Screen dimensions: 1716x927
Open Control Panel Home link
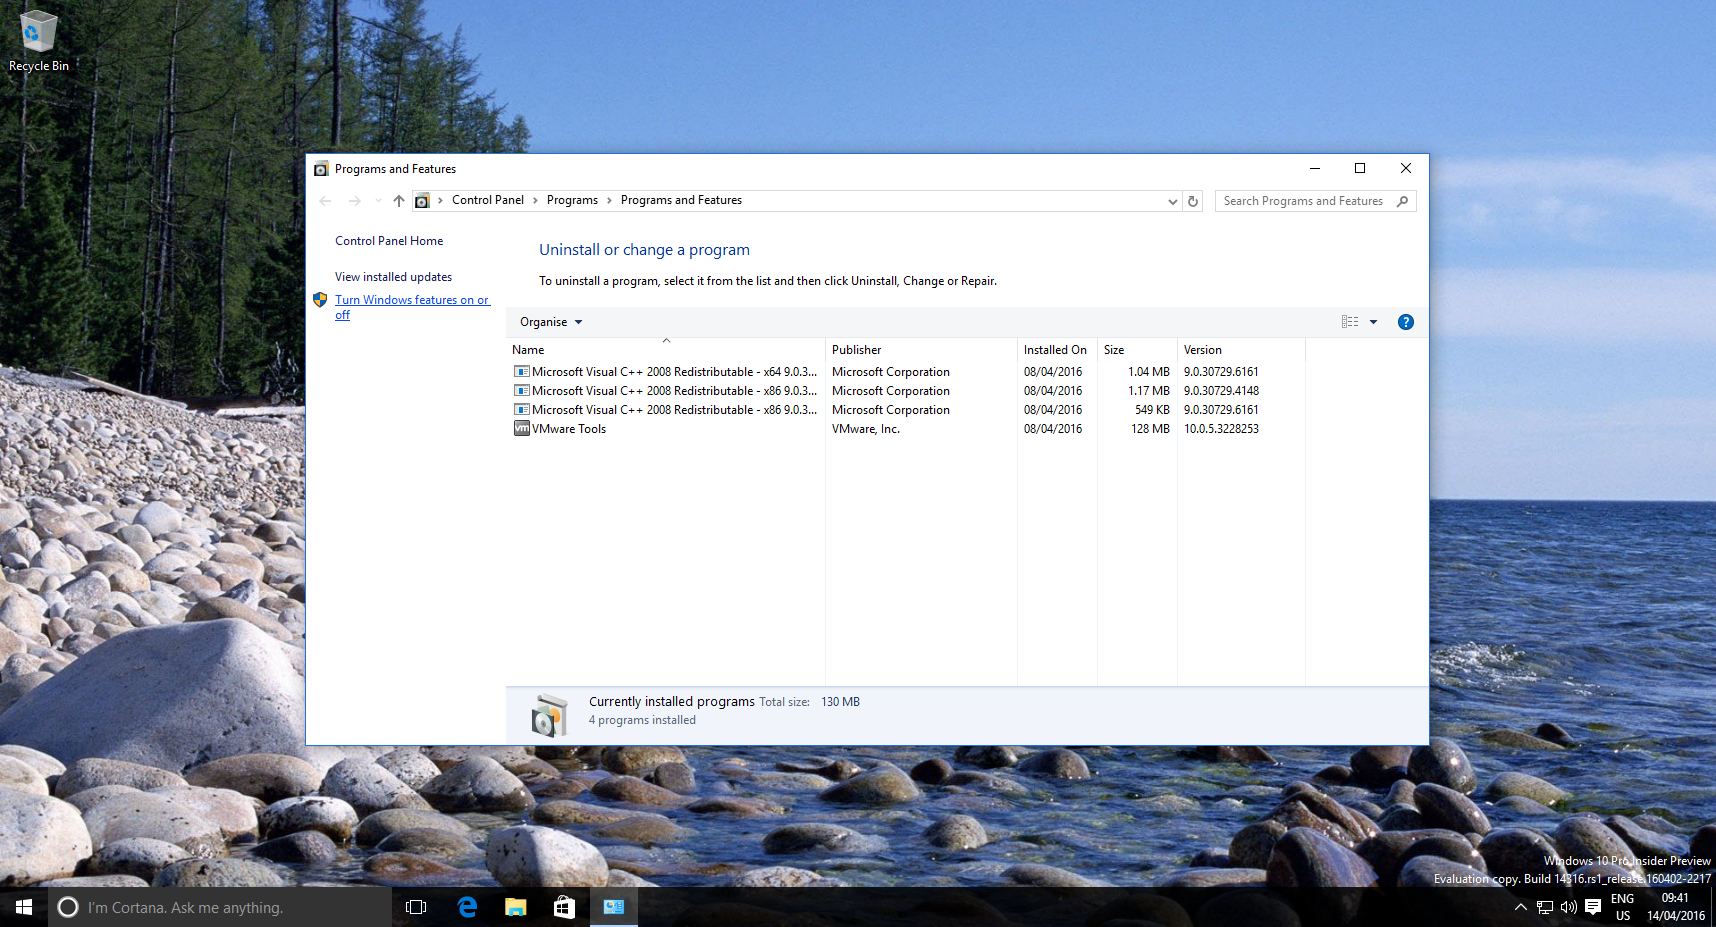pos(389,241)
